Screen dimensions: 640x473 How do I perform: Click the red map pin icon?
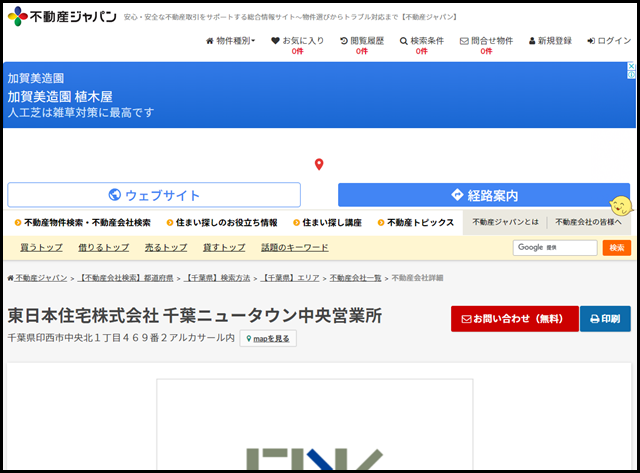(x=319, y=164)
